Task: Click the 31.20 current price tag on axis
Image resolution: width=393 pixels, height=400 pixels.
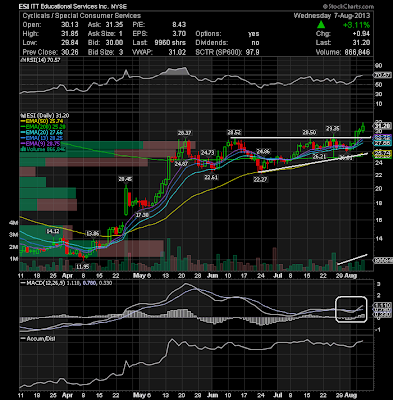Action: click(382, 126)
